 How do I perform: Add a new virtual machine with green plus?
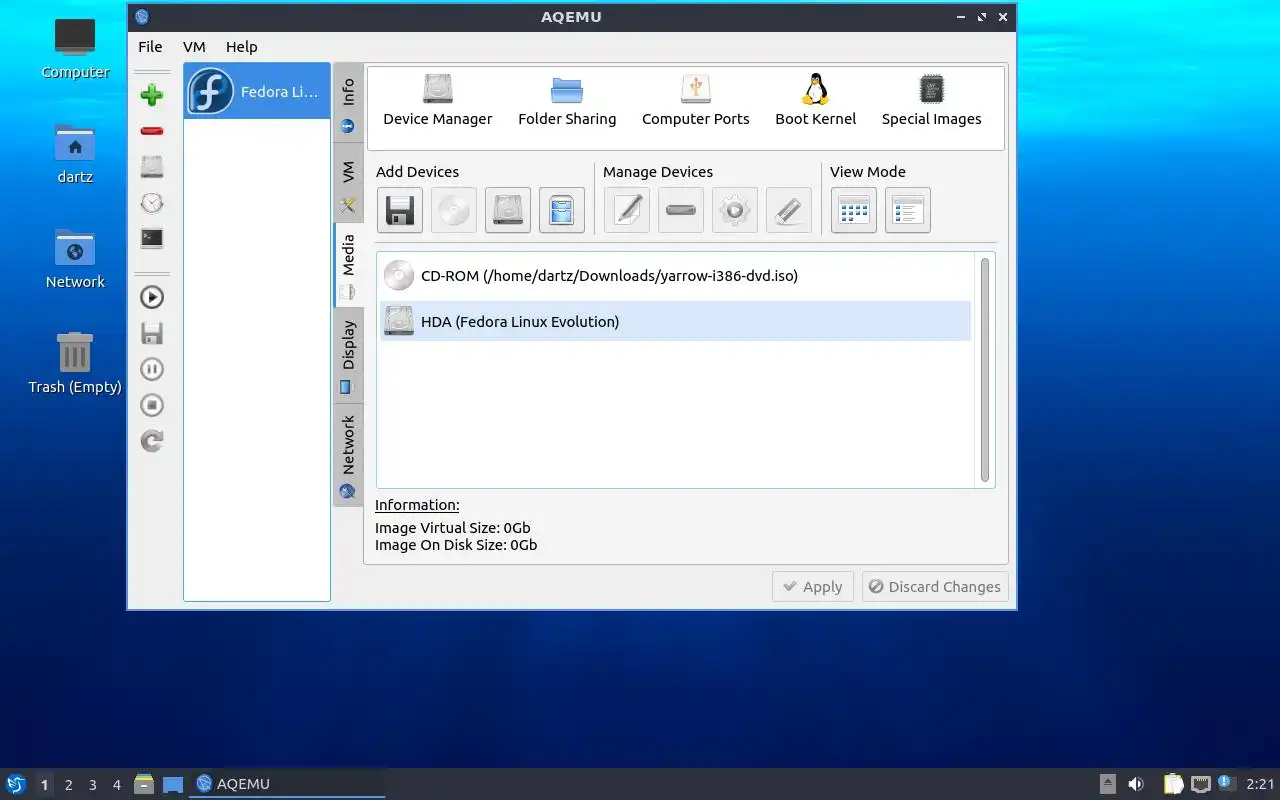pos(152,95)
